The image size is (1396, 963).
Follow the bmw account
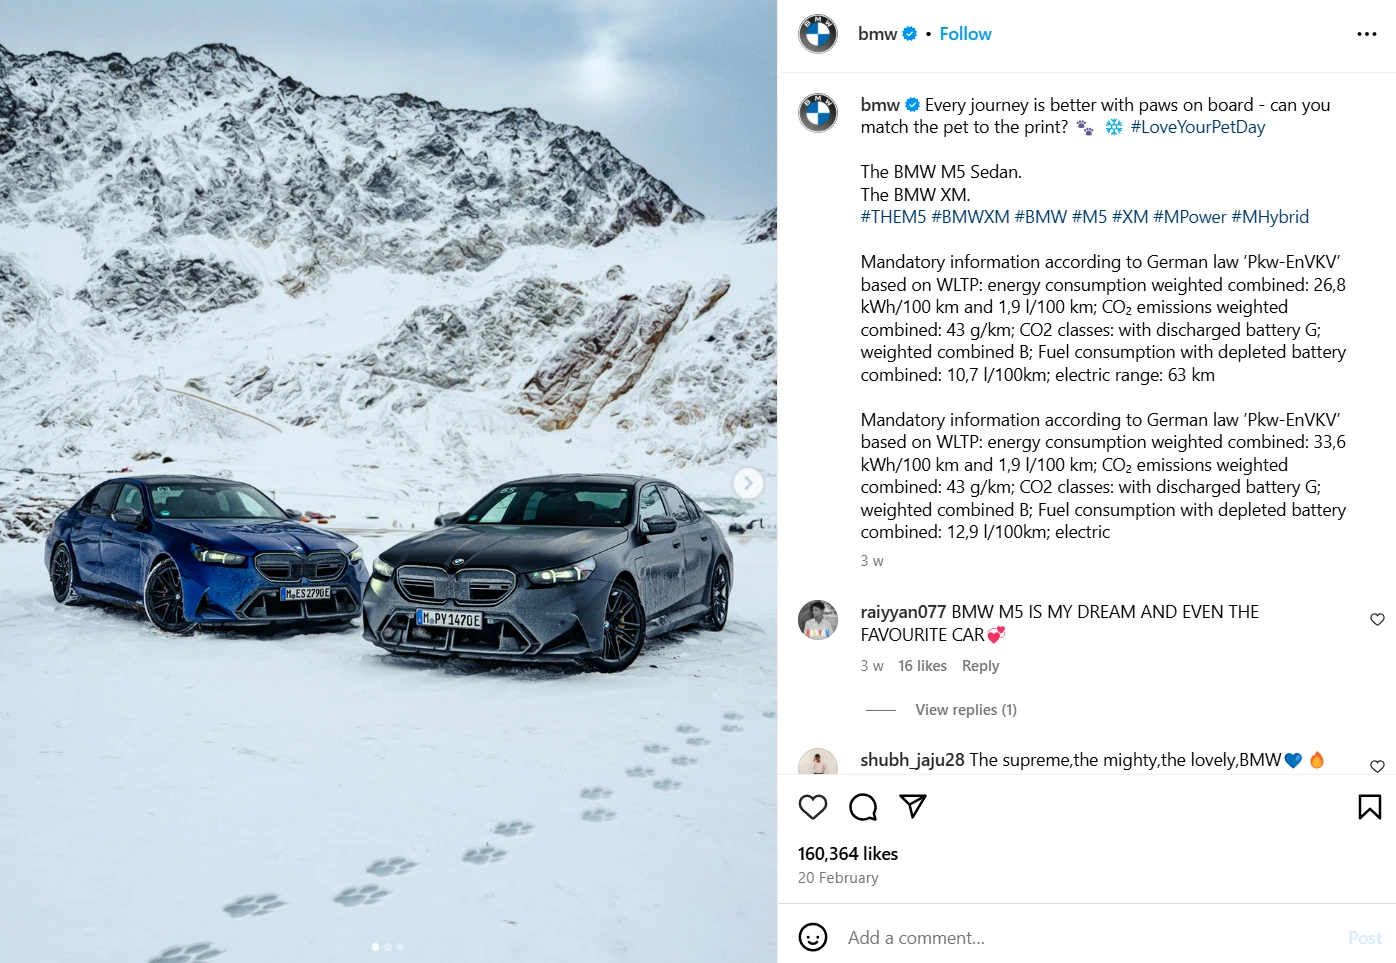point(965,34)
